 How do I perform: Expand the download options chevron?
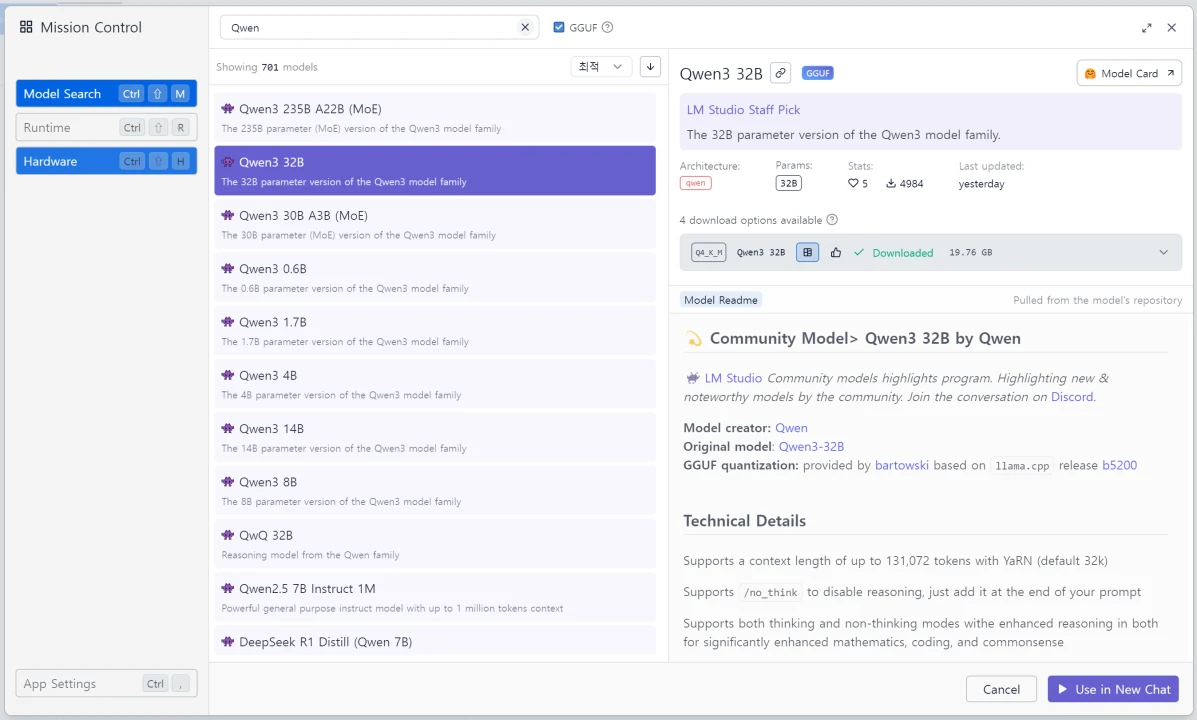click(1163, 252)
